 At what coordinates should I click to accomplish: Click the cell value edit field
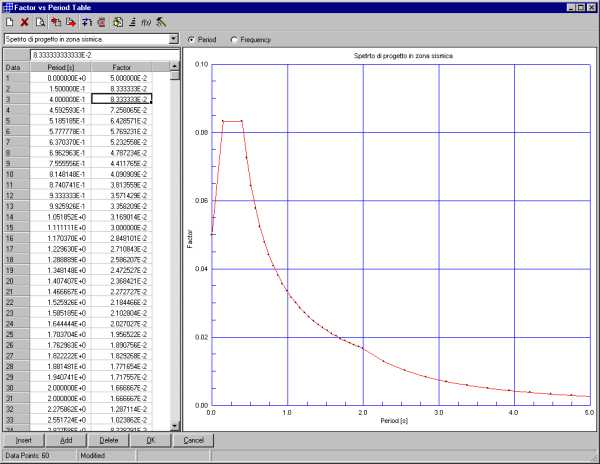[100, 54]
